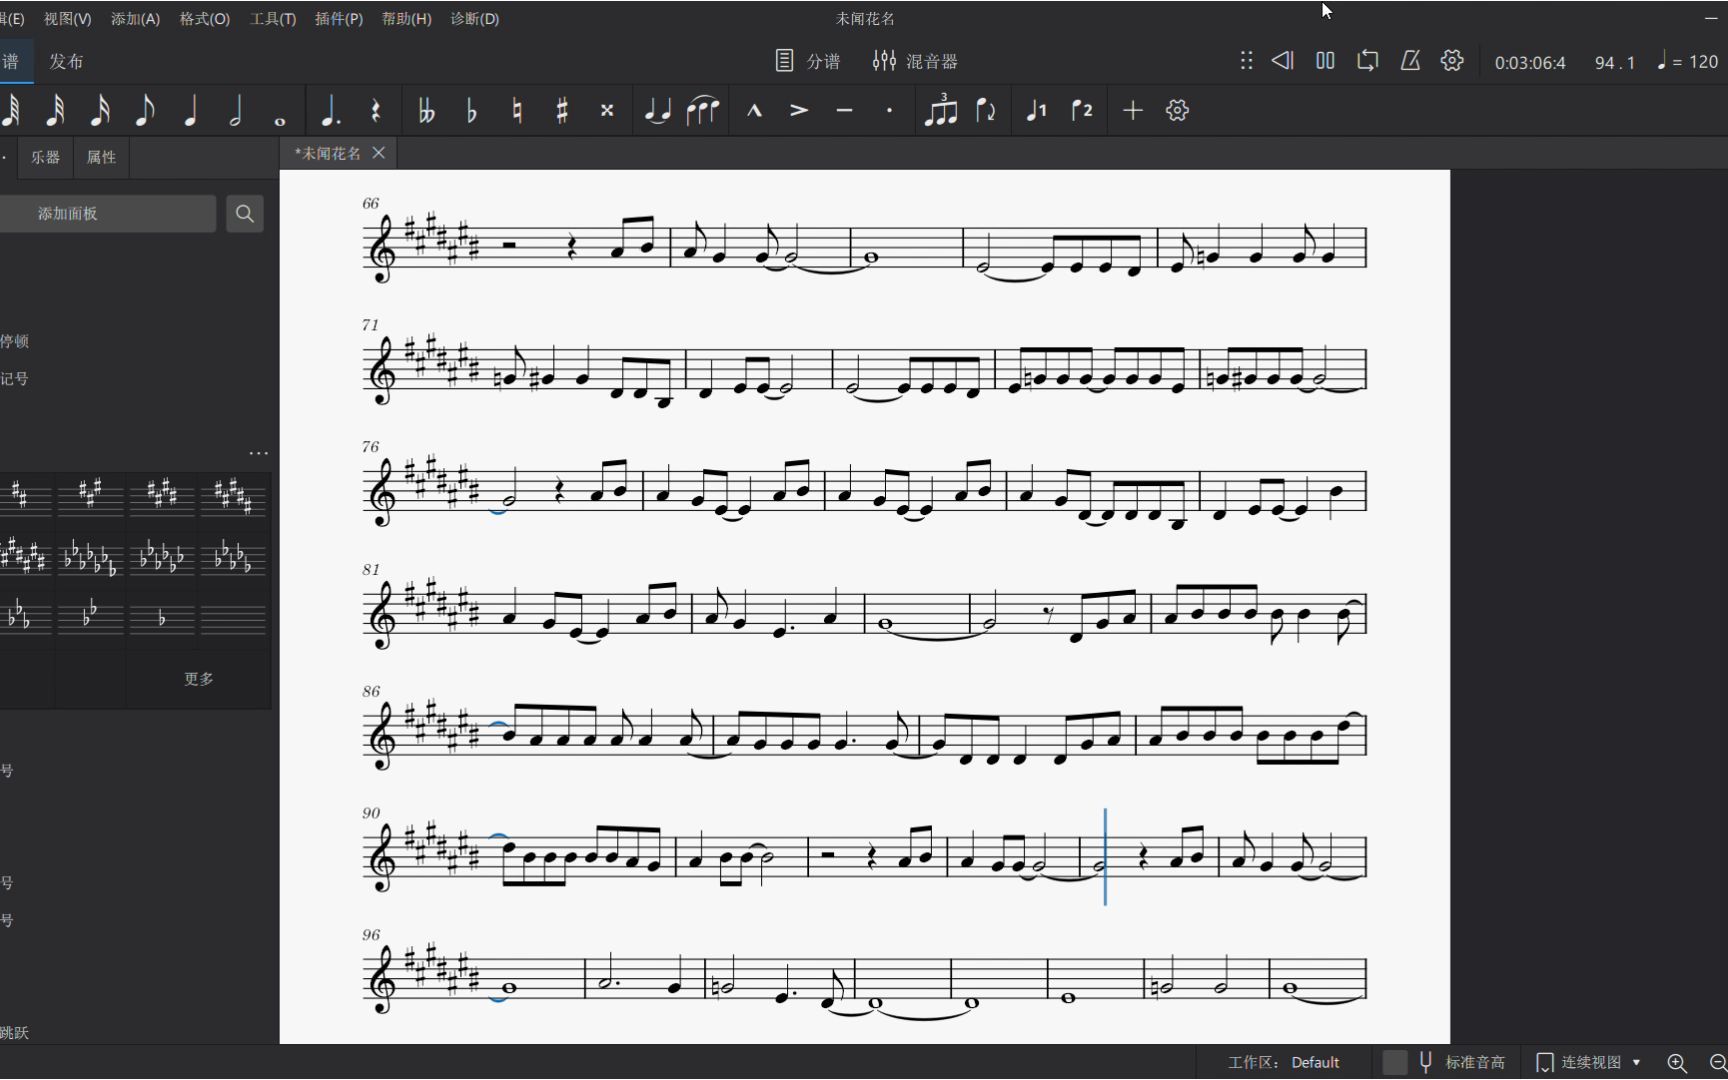This screenshot has width=1728, height=1080.
Task: Rewind playback to the beginning
Action: pos(1282,61)
